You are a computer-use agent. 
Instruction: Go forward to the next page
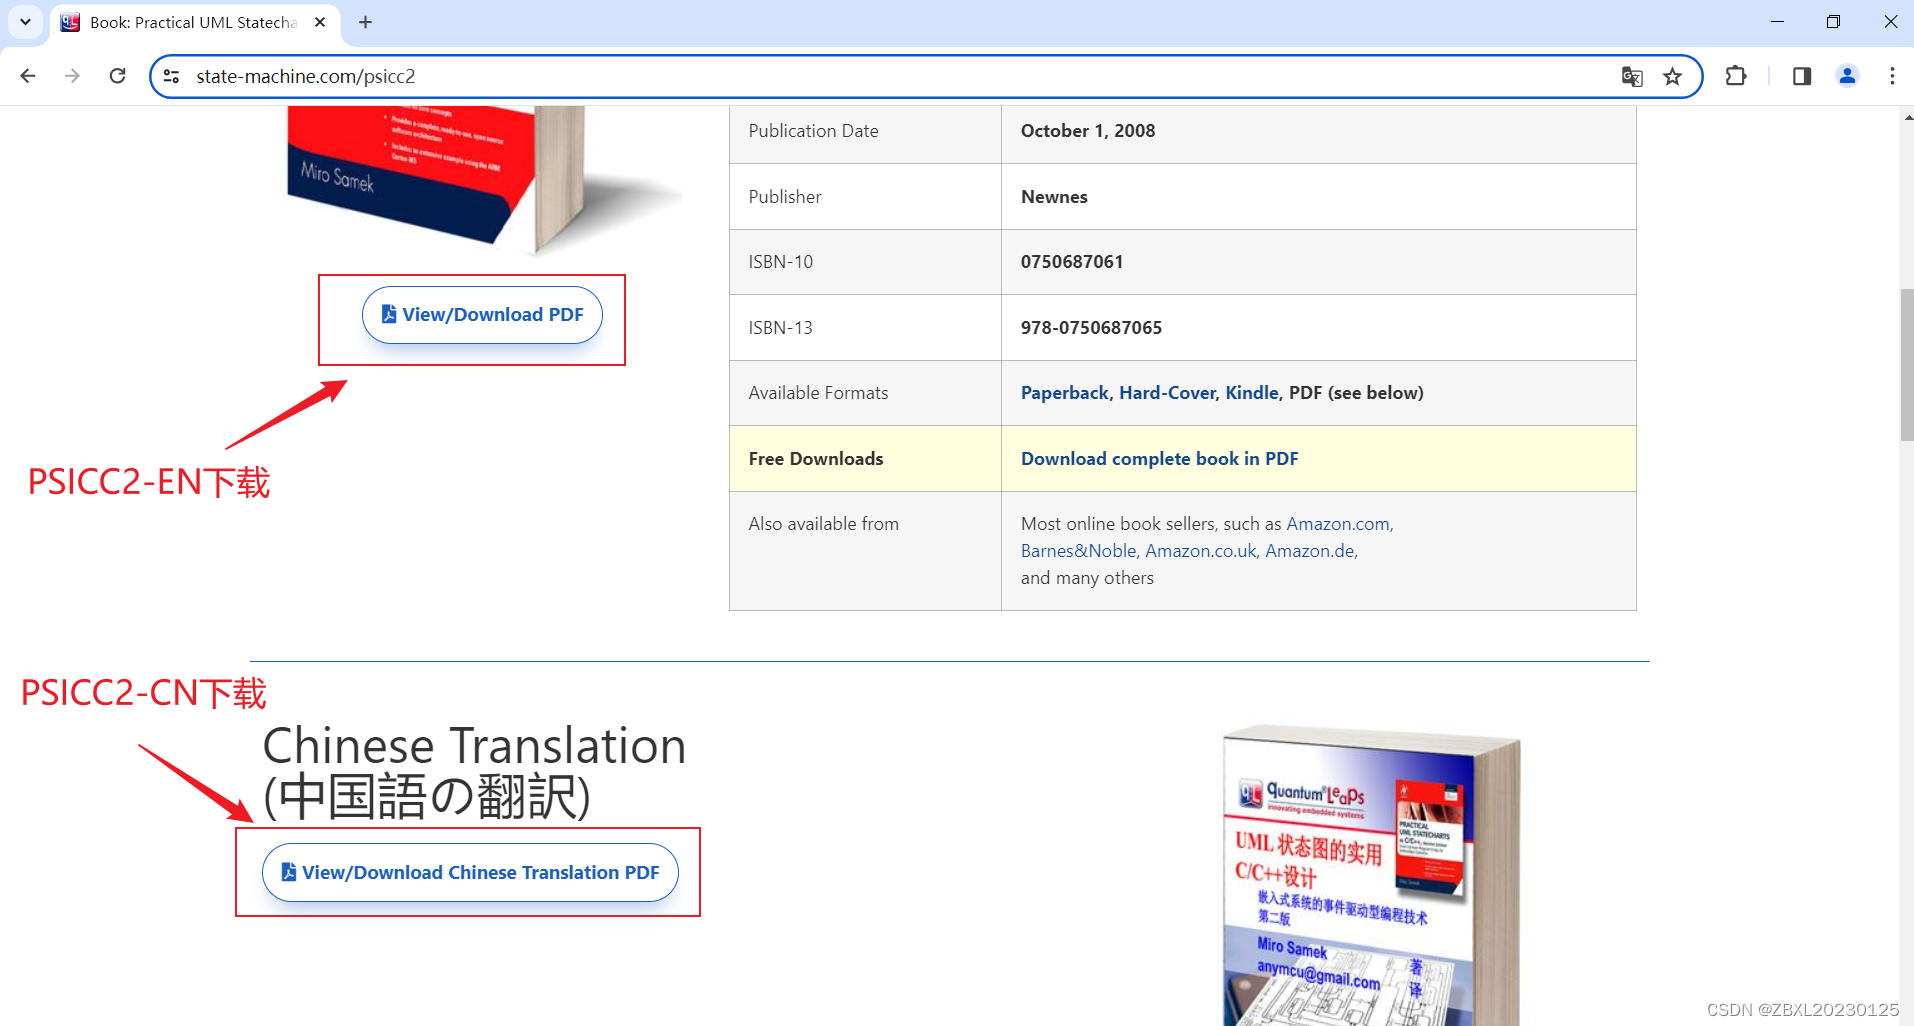[72, 76]
